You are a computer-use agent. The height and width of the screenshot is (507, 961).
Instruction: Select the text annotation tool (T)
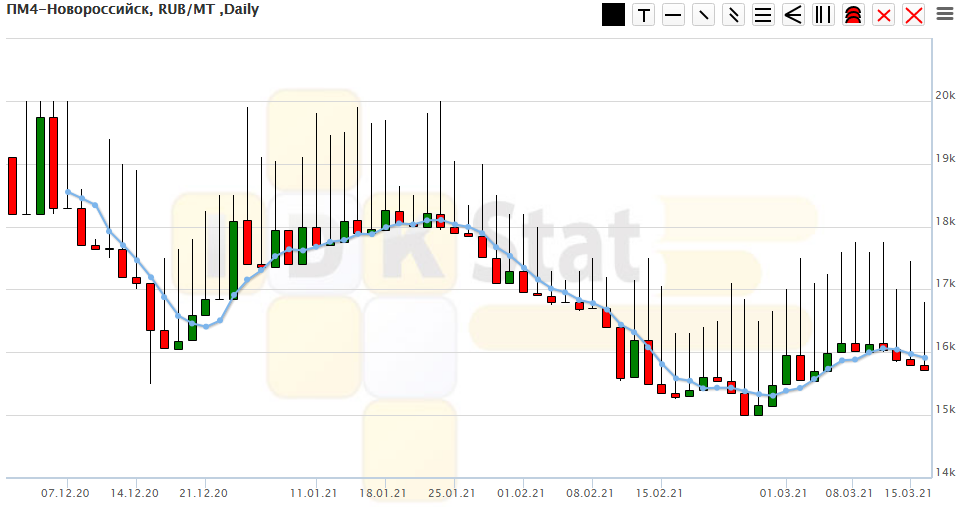(x=643, y=15)
